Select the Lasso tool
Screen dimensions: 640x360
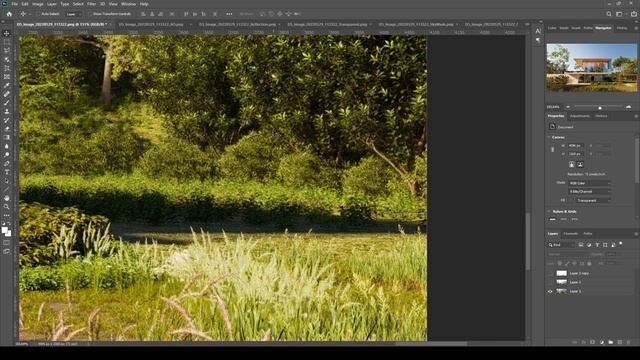7,51
